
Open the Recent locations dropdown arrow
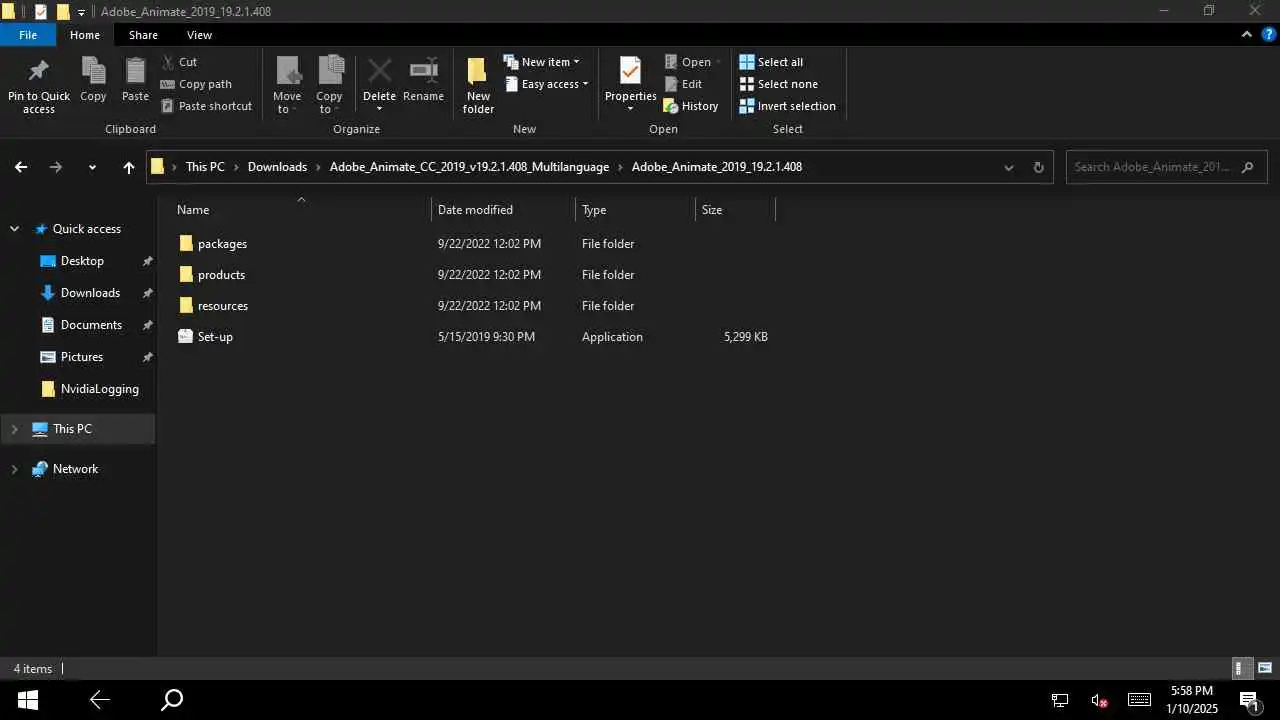tap(92, 167)
